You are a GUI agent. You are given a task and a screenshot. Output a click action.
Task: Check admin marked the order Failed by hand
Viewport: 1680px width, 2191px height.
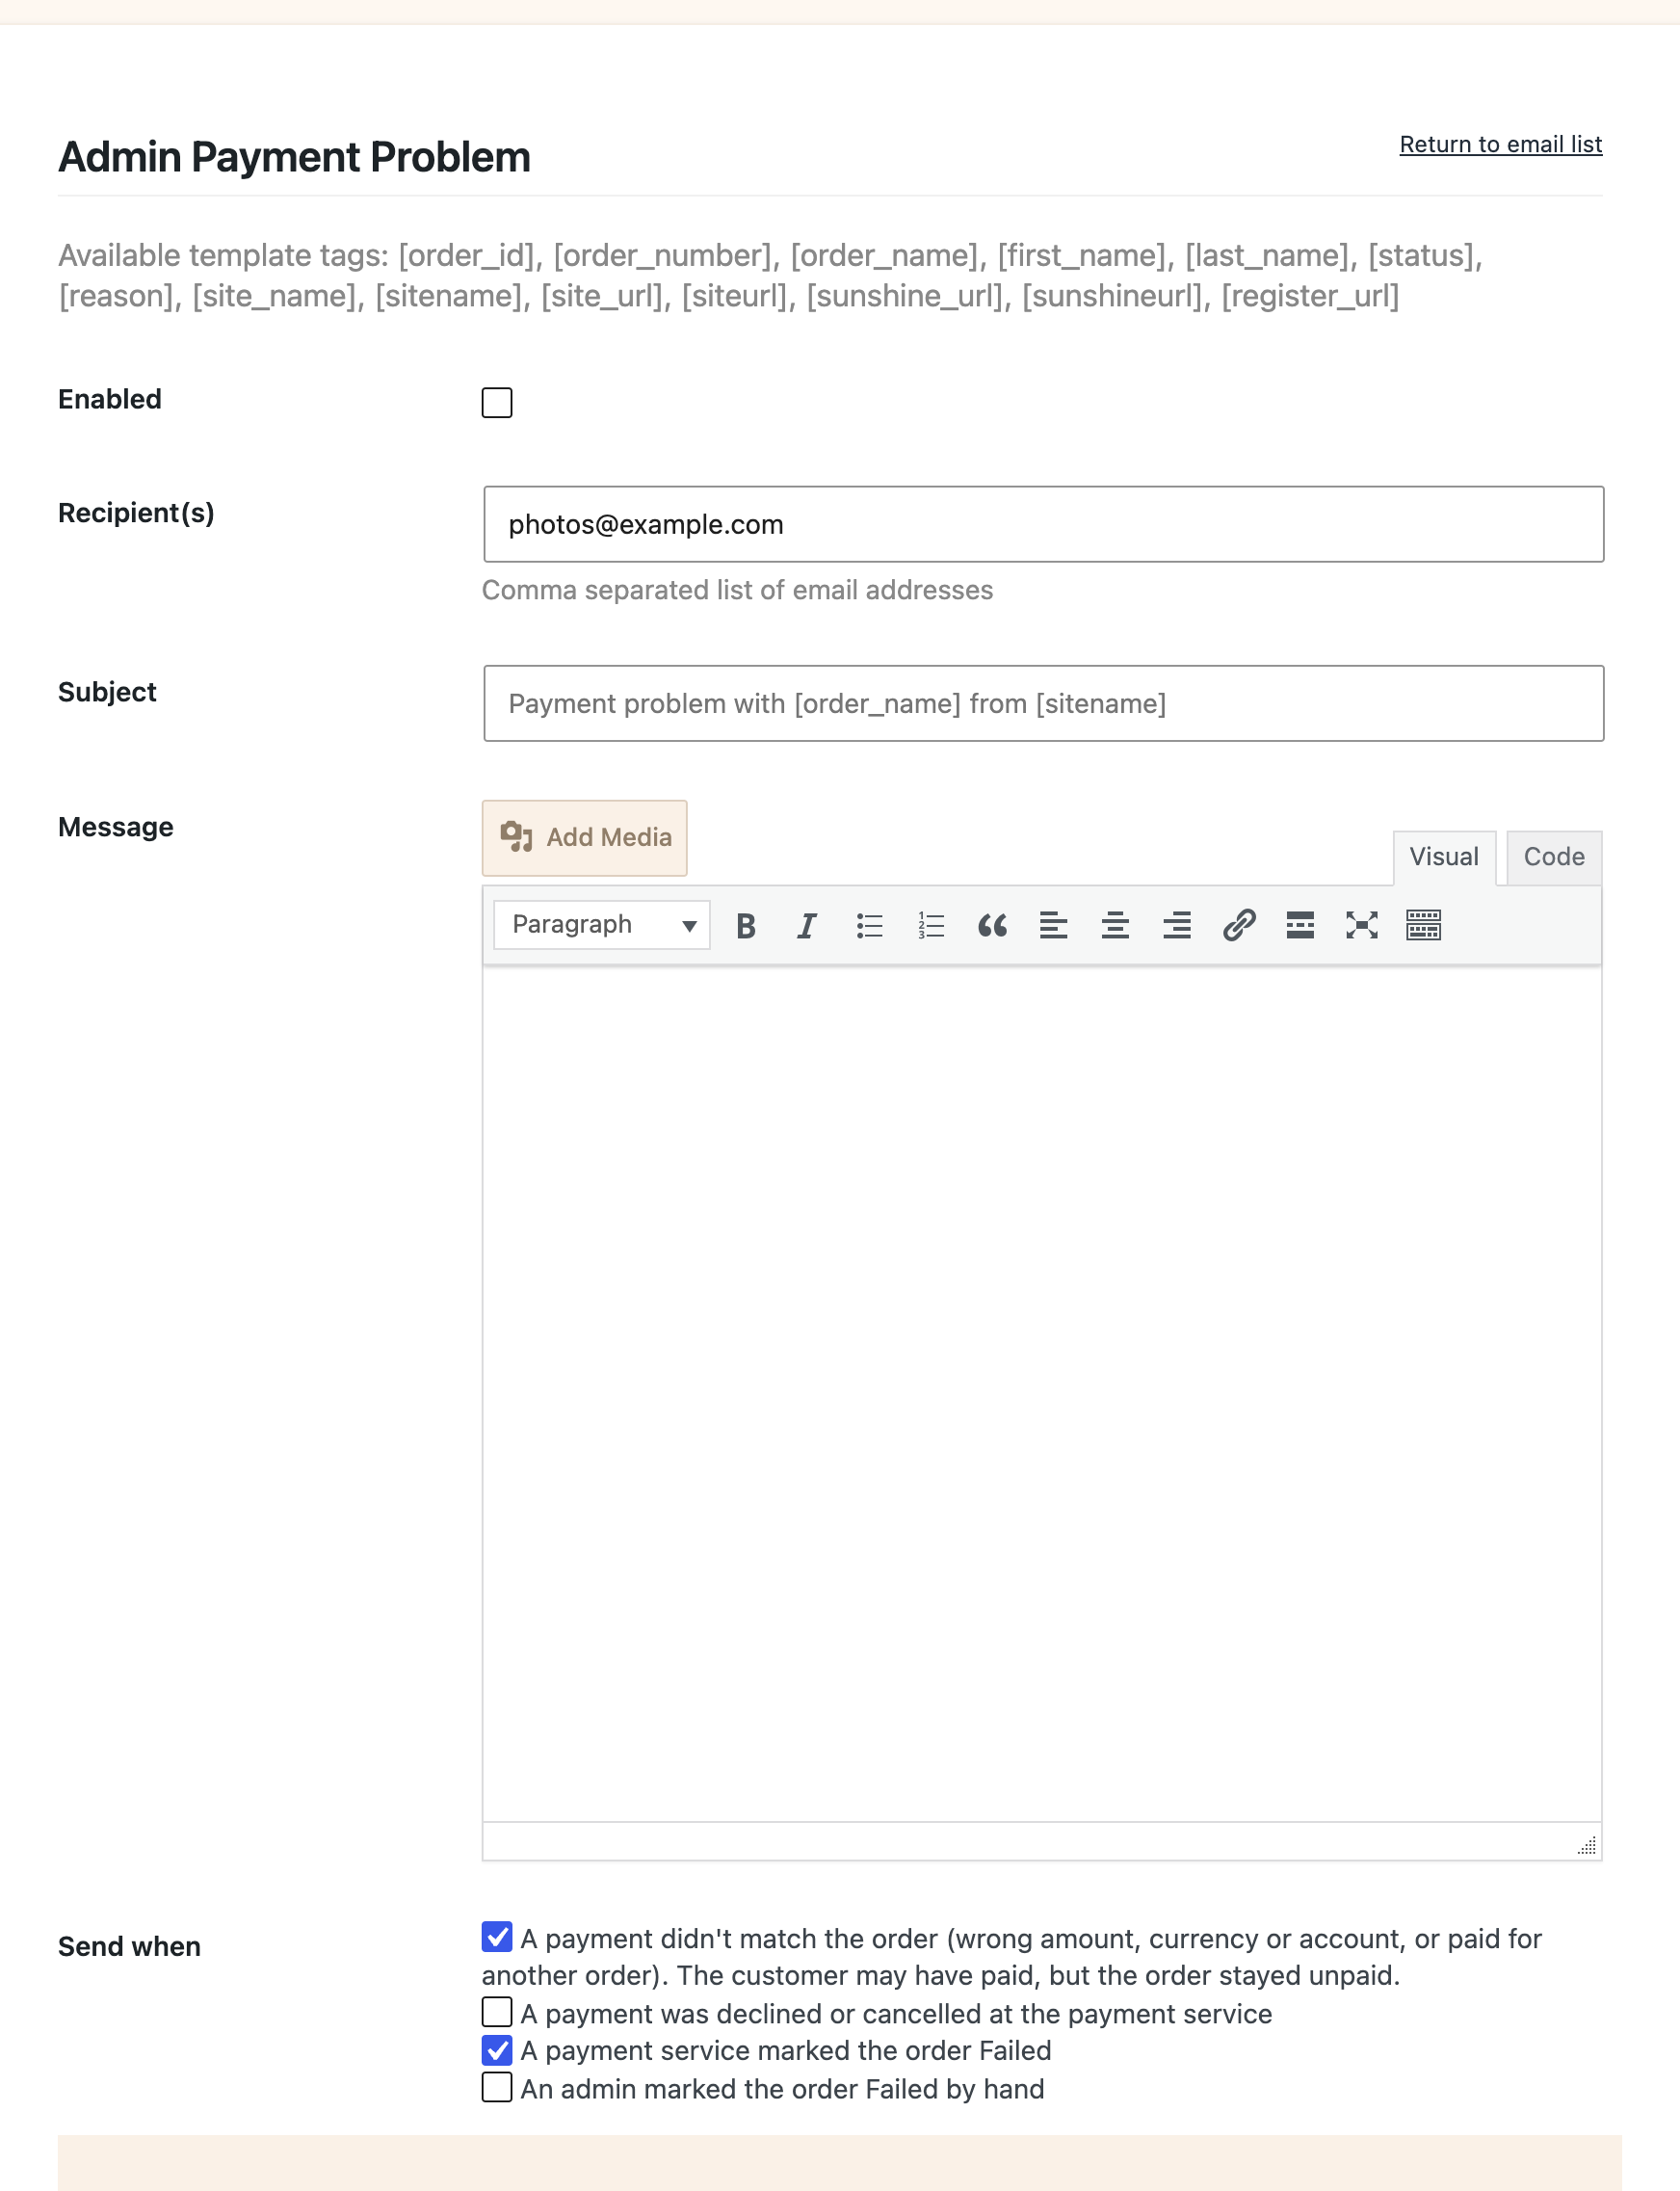pyautogui.click(x=497, y=2087)
